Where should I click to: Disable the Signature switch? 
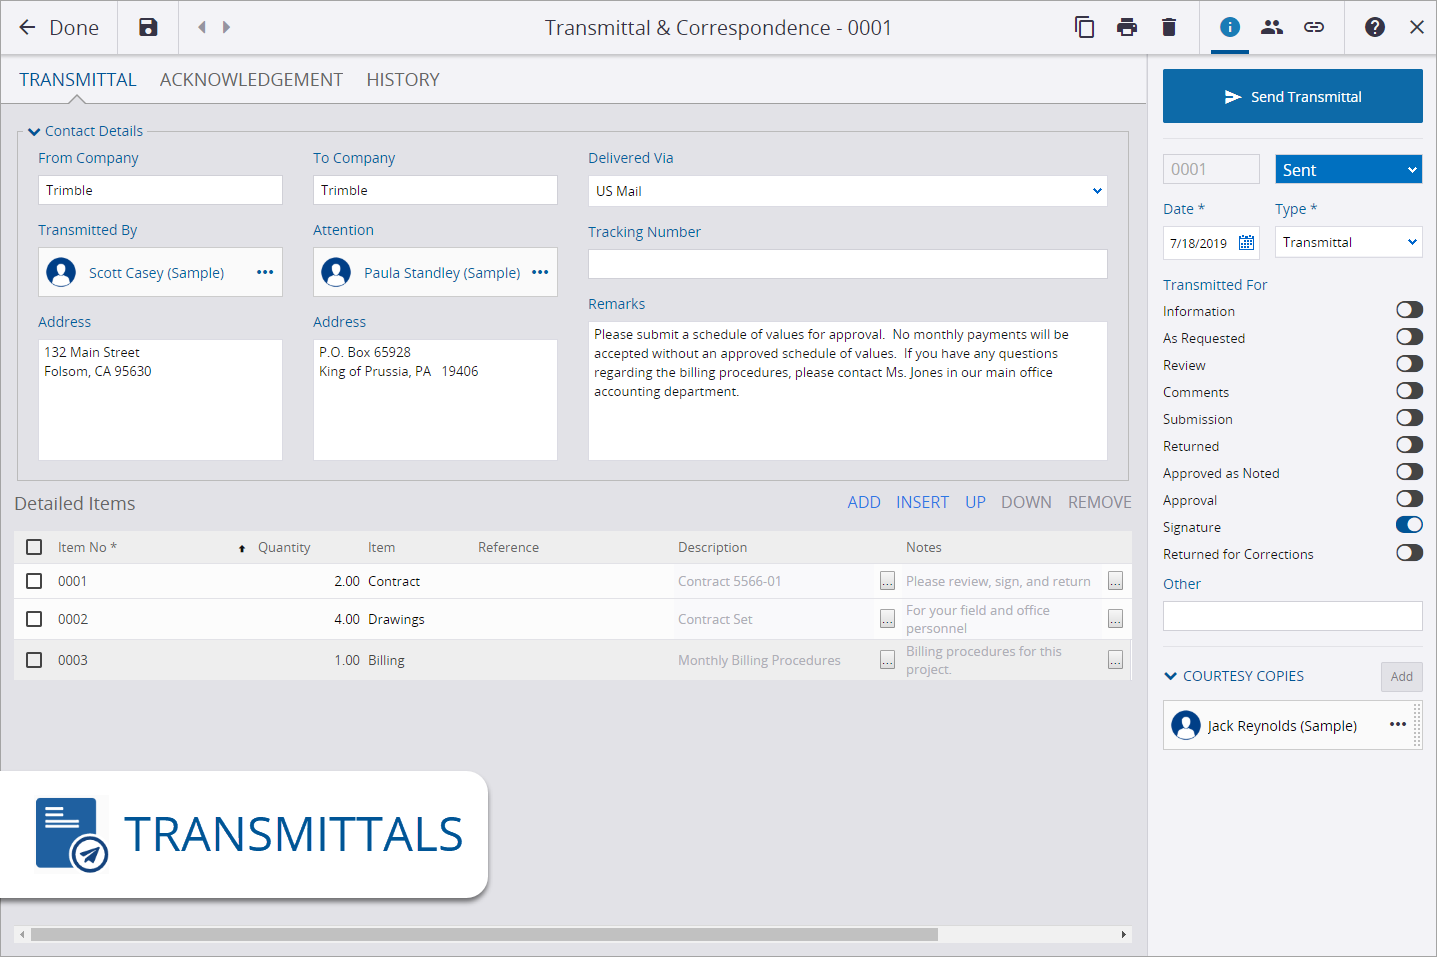[1410, 525]
